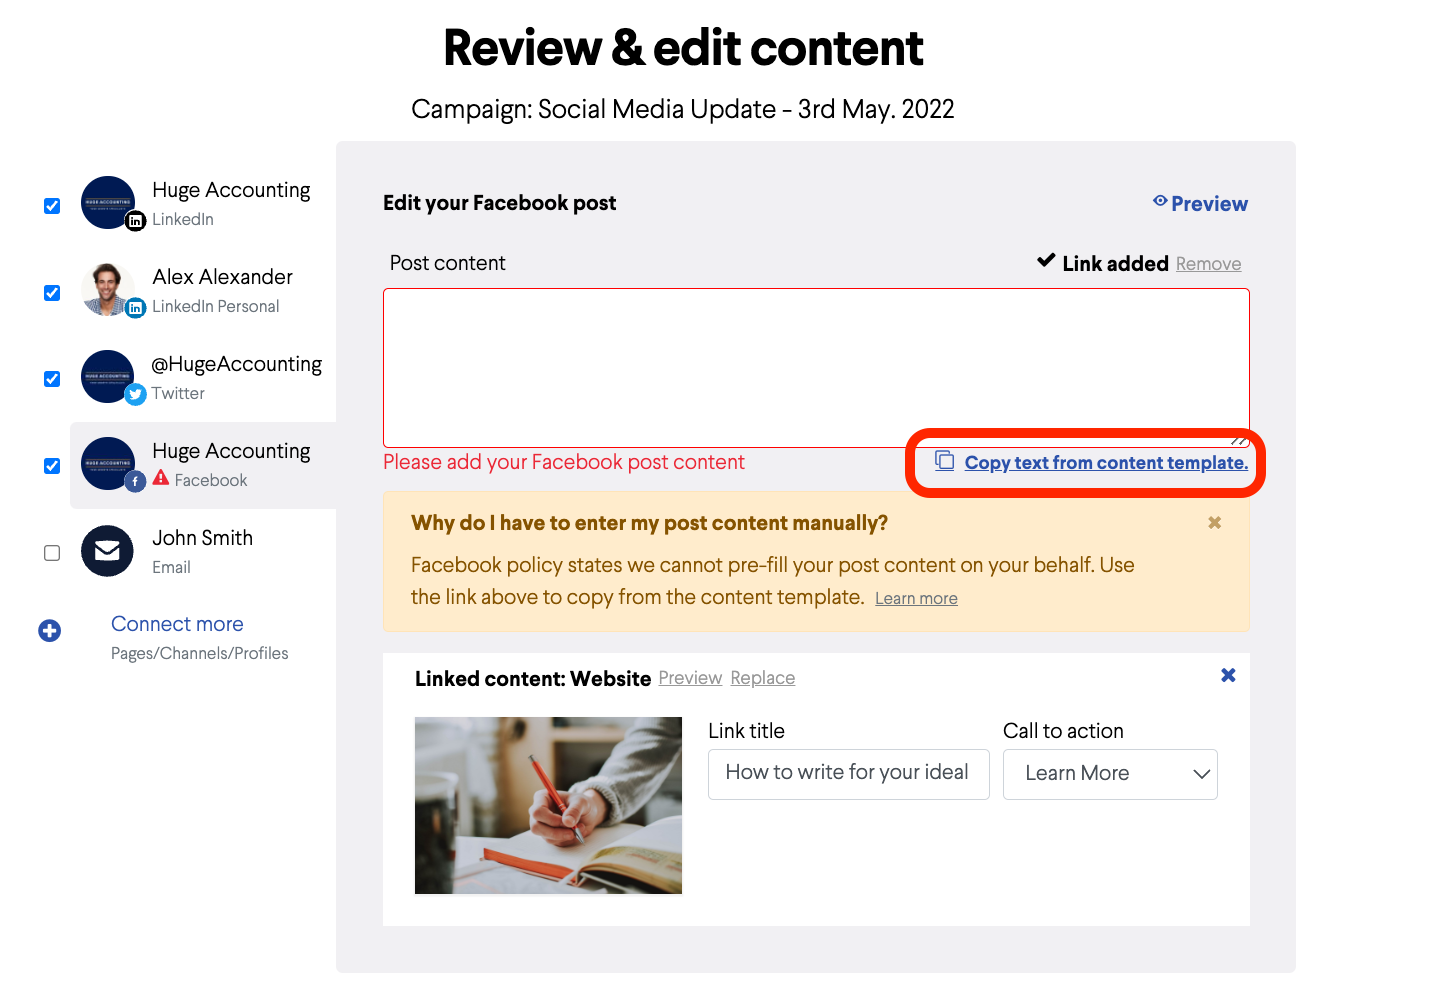Click the copy icon beside content template link
1436x1002 pixels.
tap(944, 460)
